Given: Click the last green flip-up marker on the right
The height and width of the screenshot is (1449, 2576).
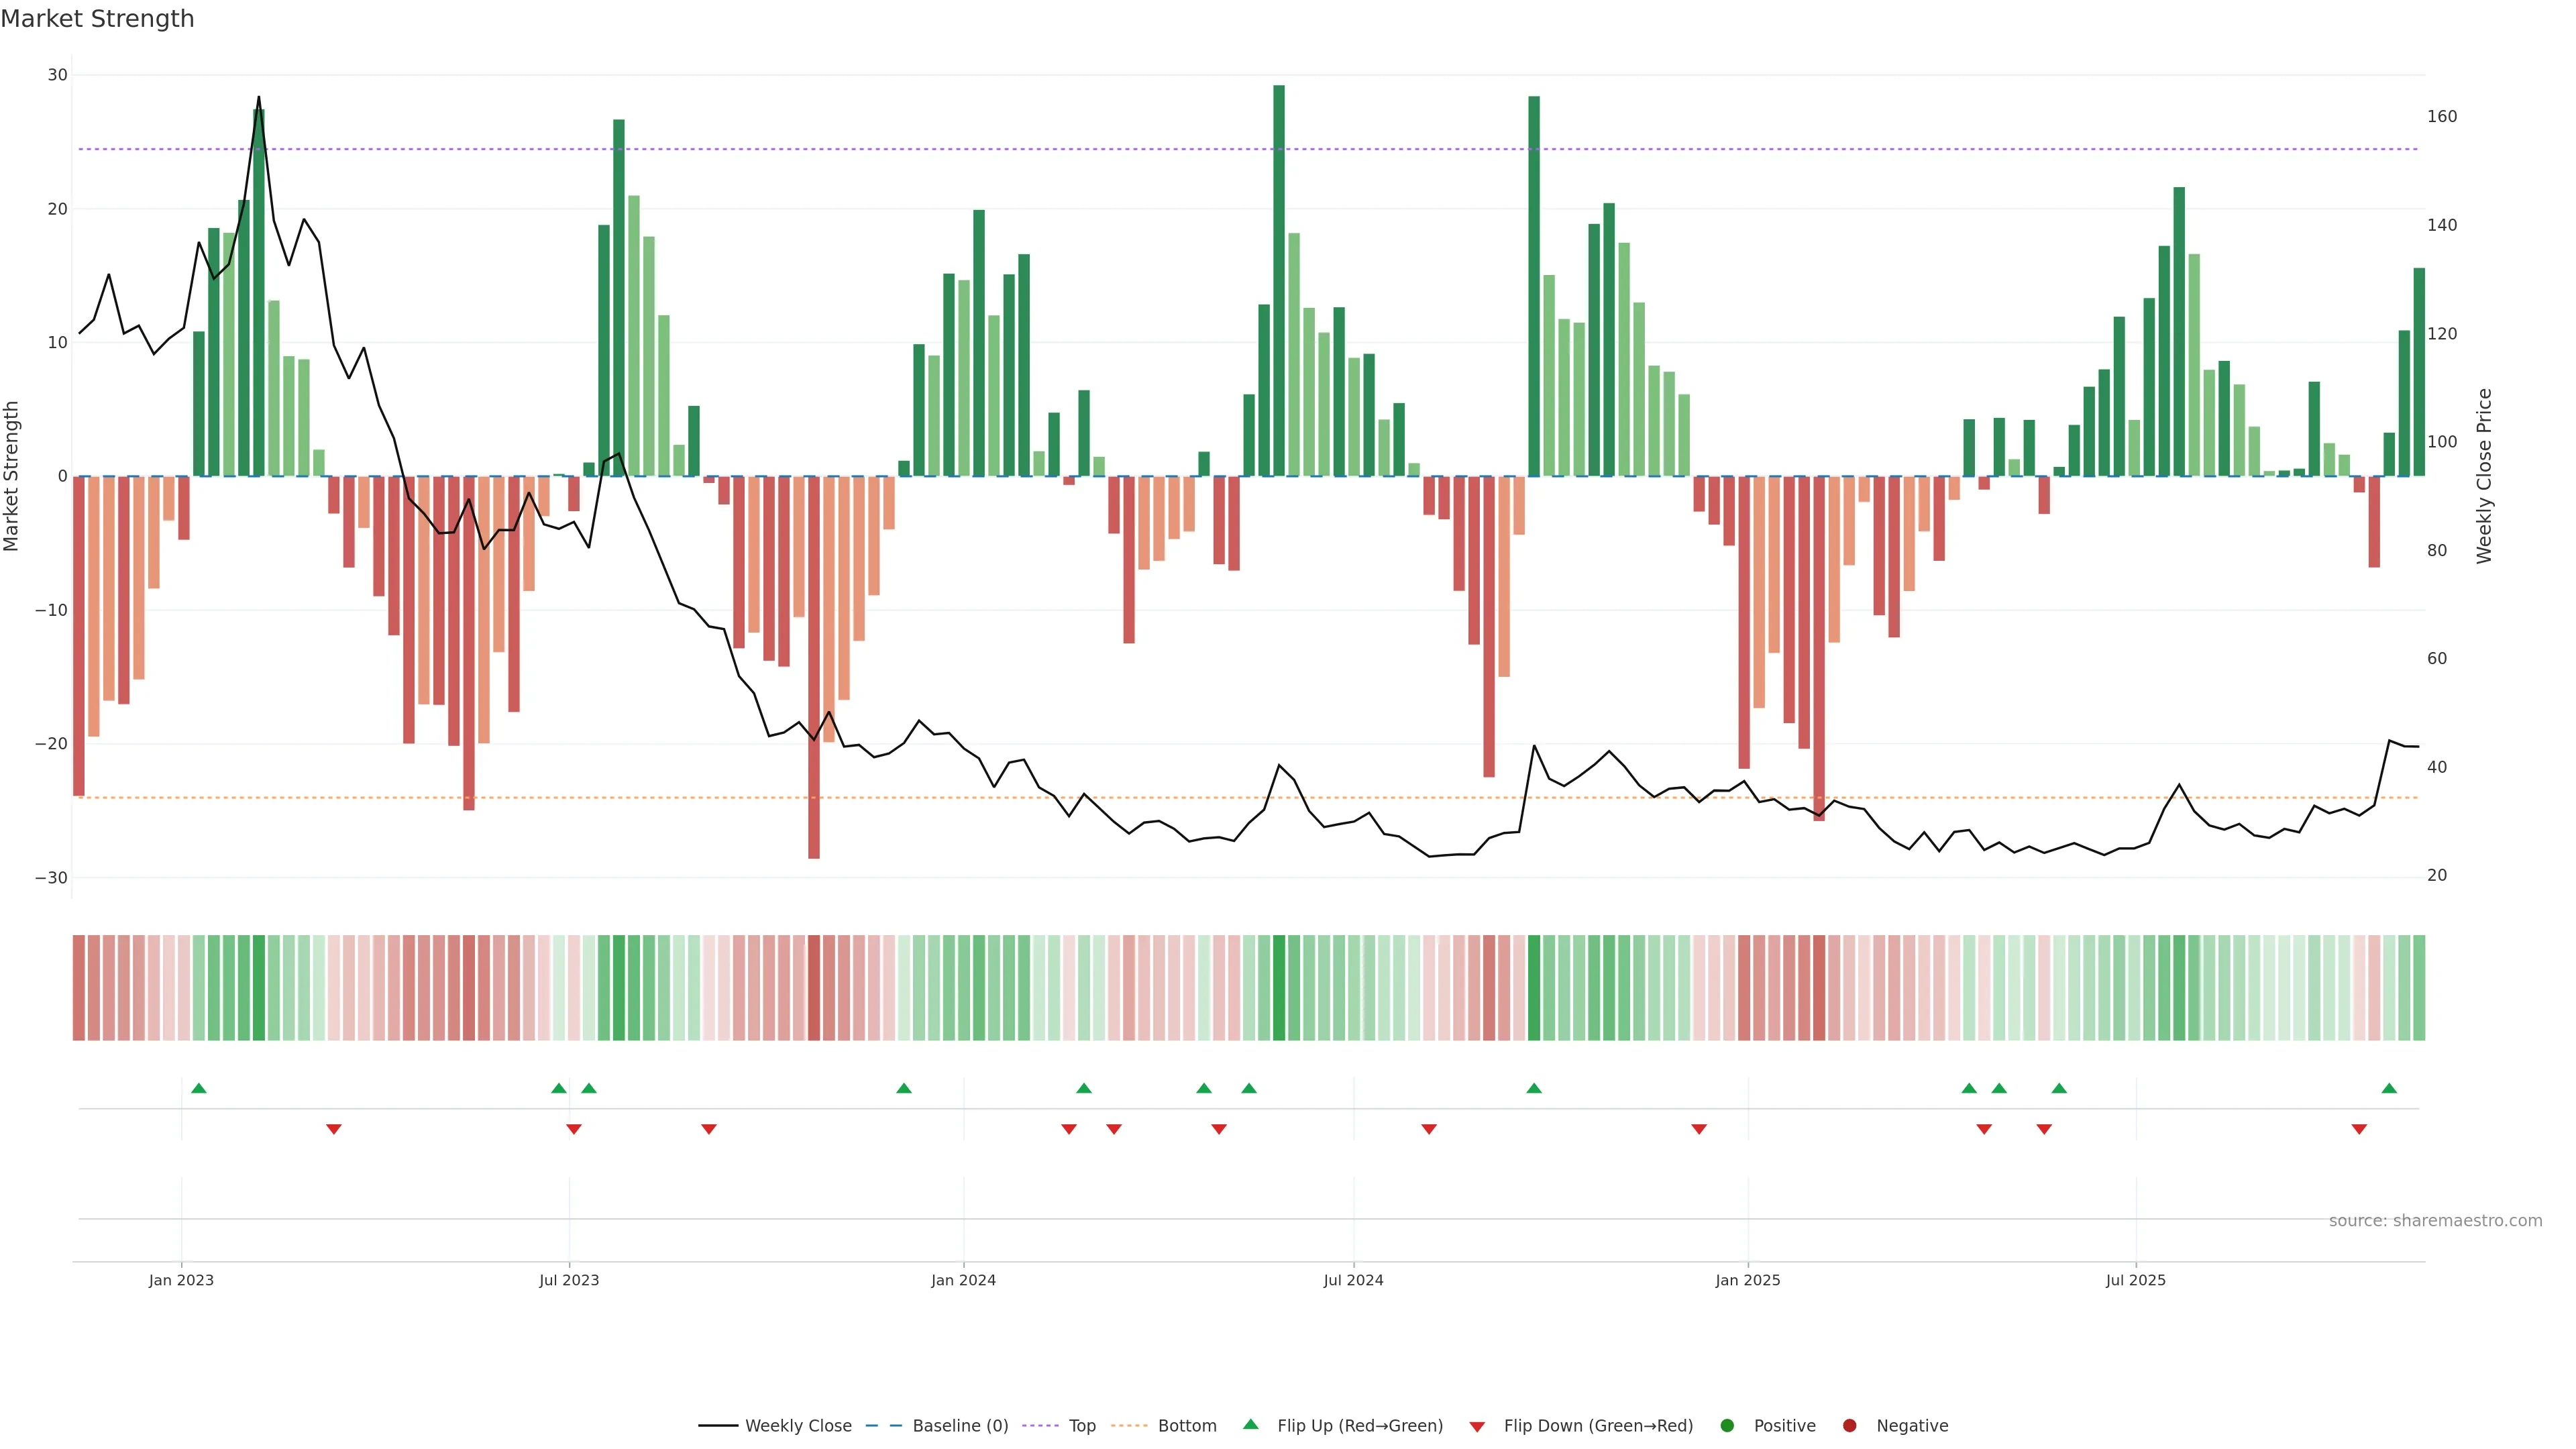Looking at the screenshot, I should (2389, 1088).
